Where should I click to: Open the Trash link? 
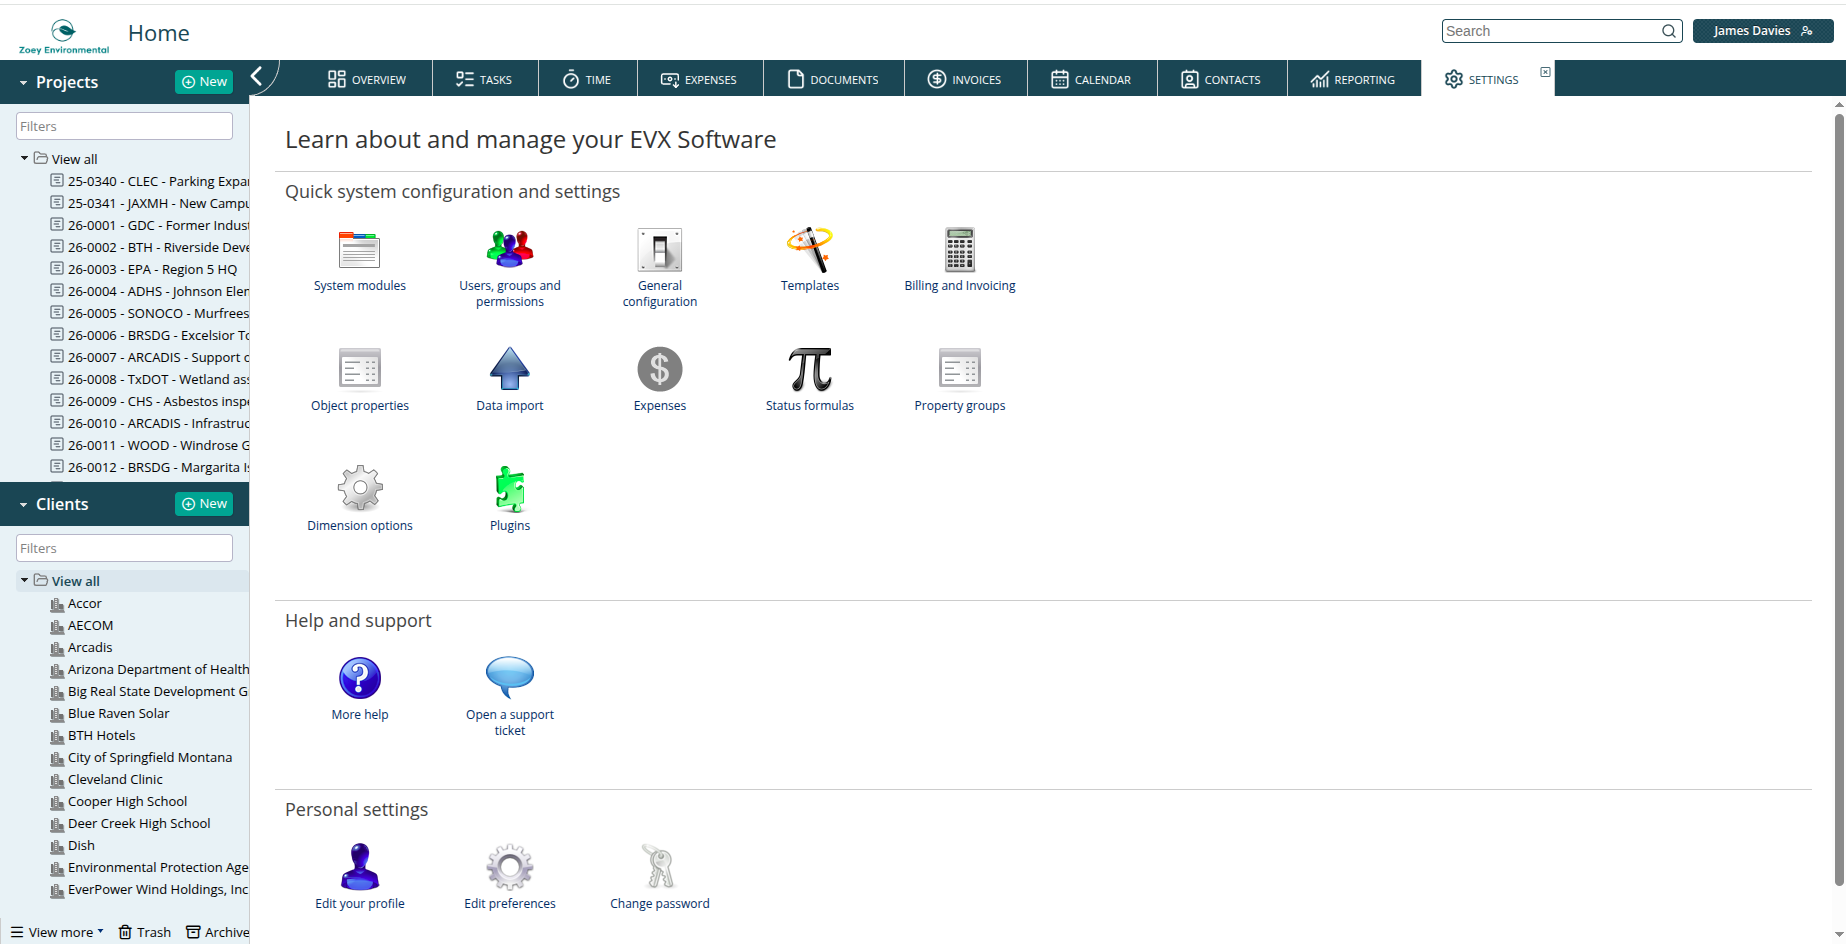(145, 932)
